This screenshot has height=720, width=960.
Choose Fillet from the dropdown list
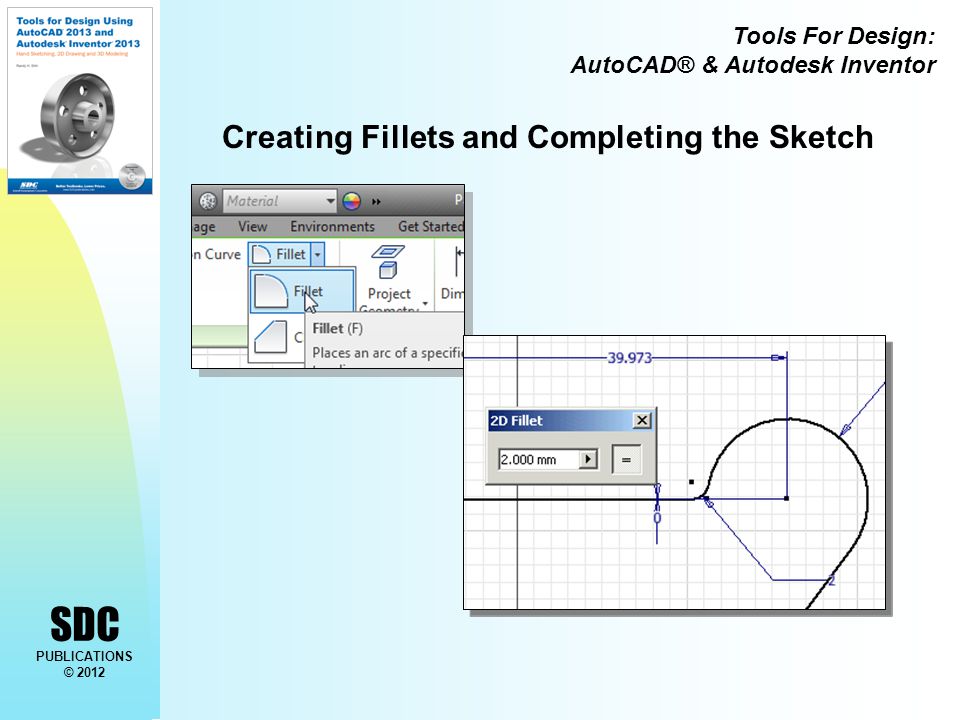pyautogui.click(x=302, y=291)
